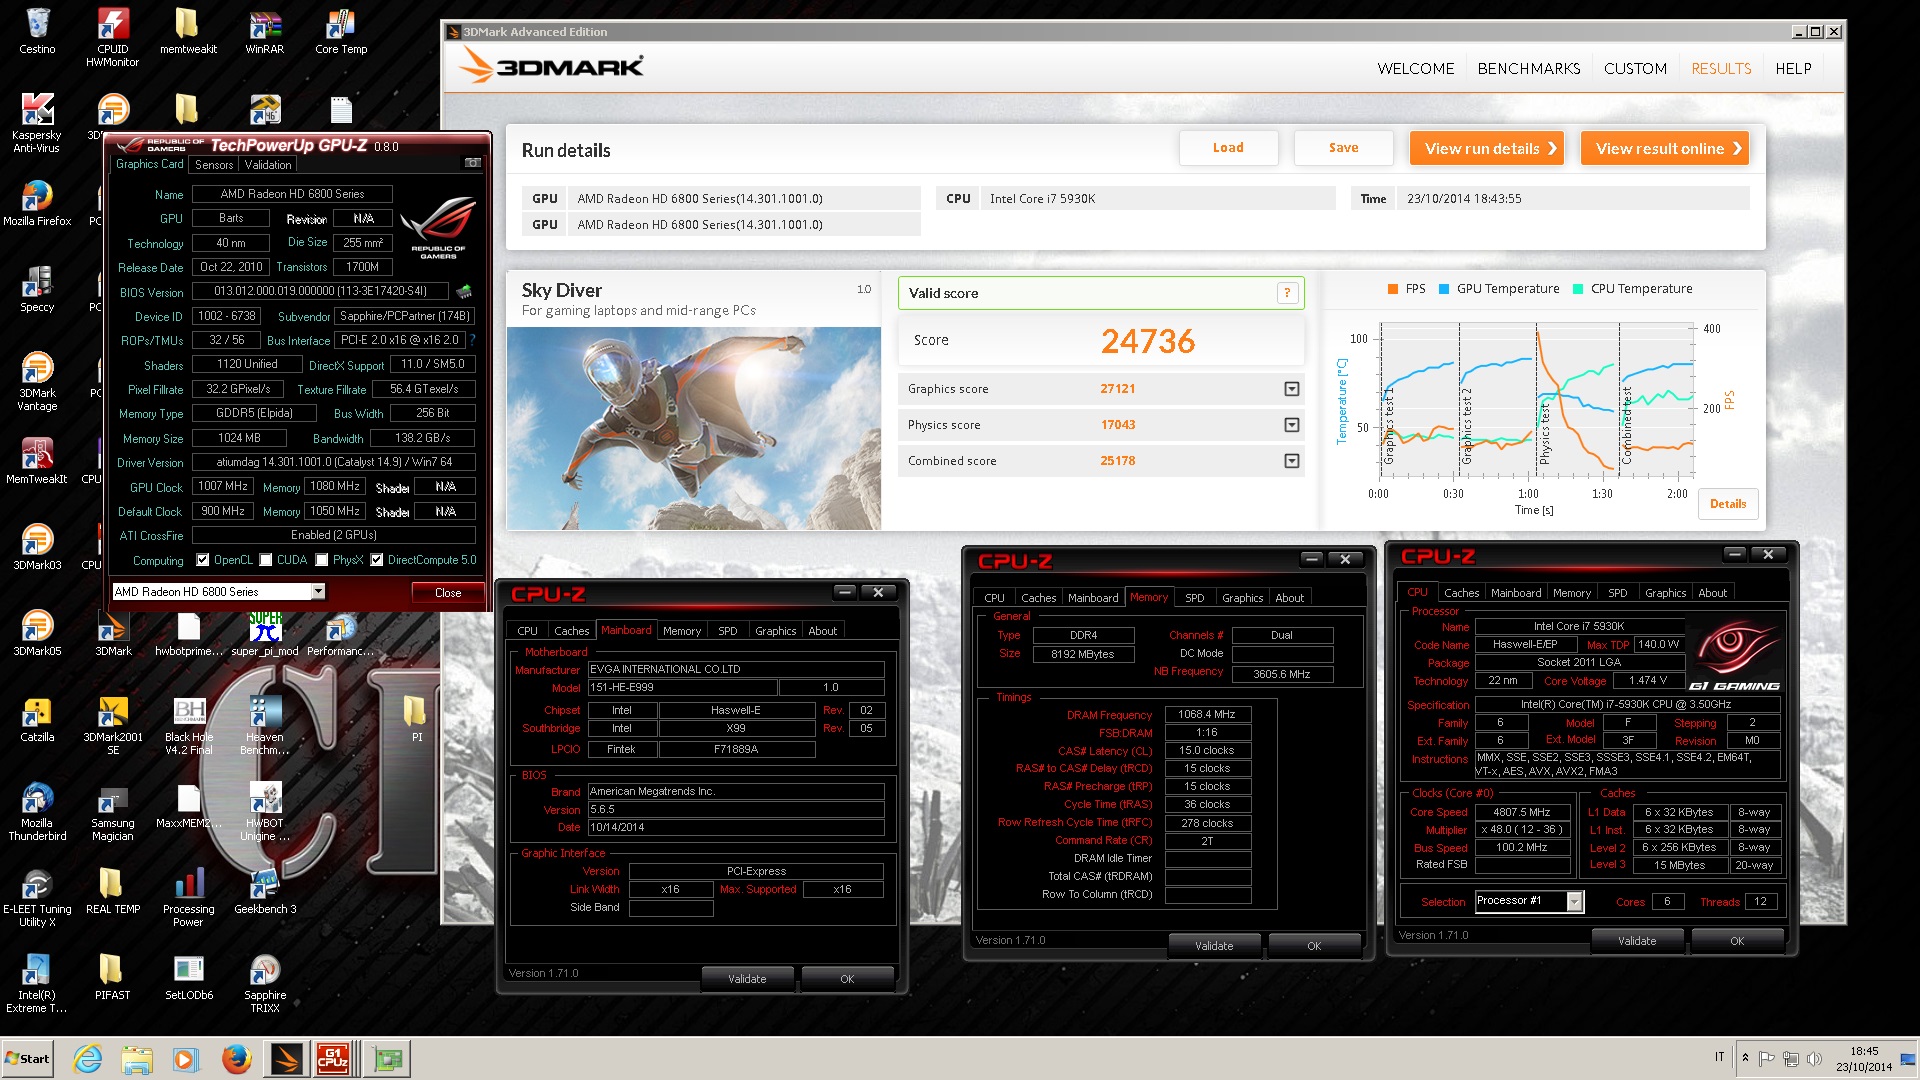Launch Samsung Magician from the desktop
This screenshot has width=1920, height=1080.
[113, 811]
